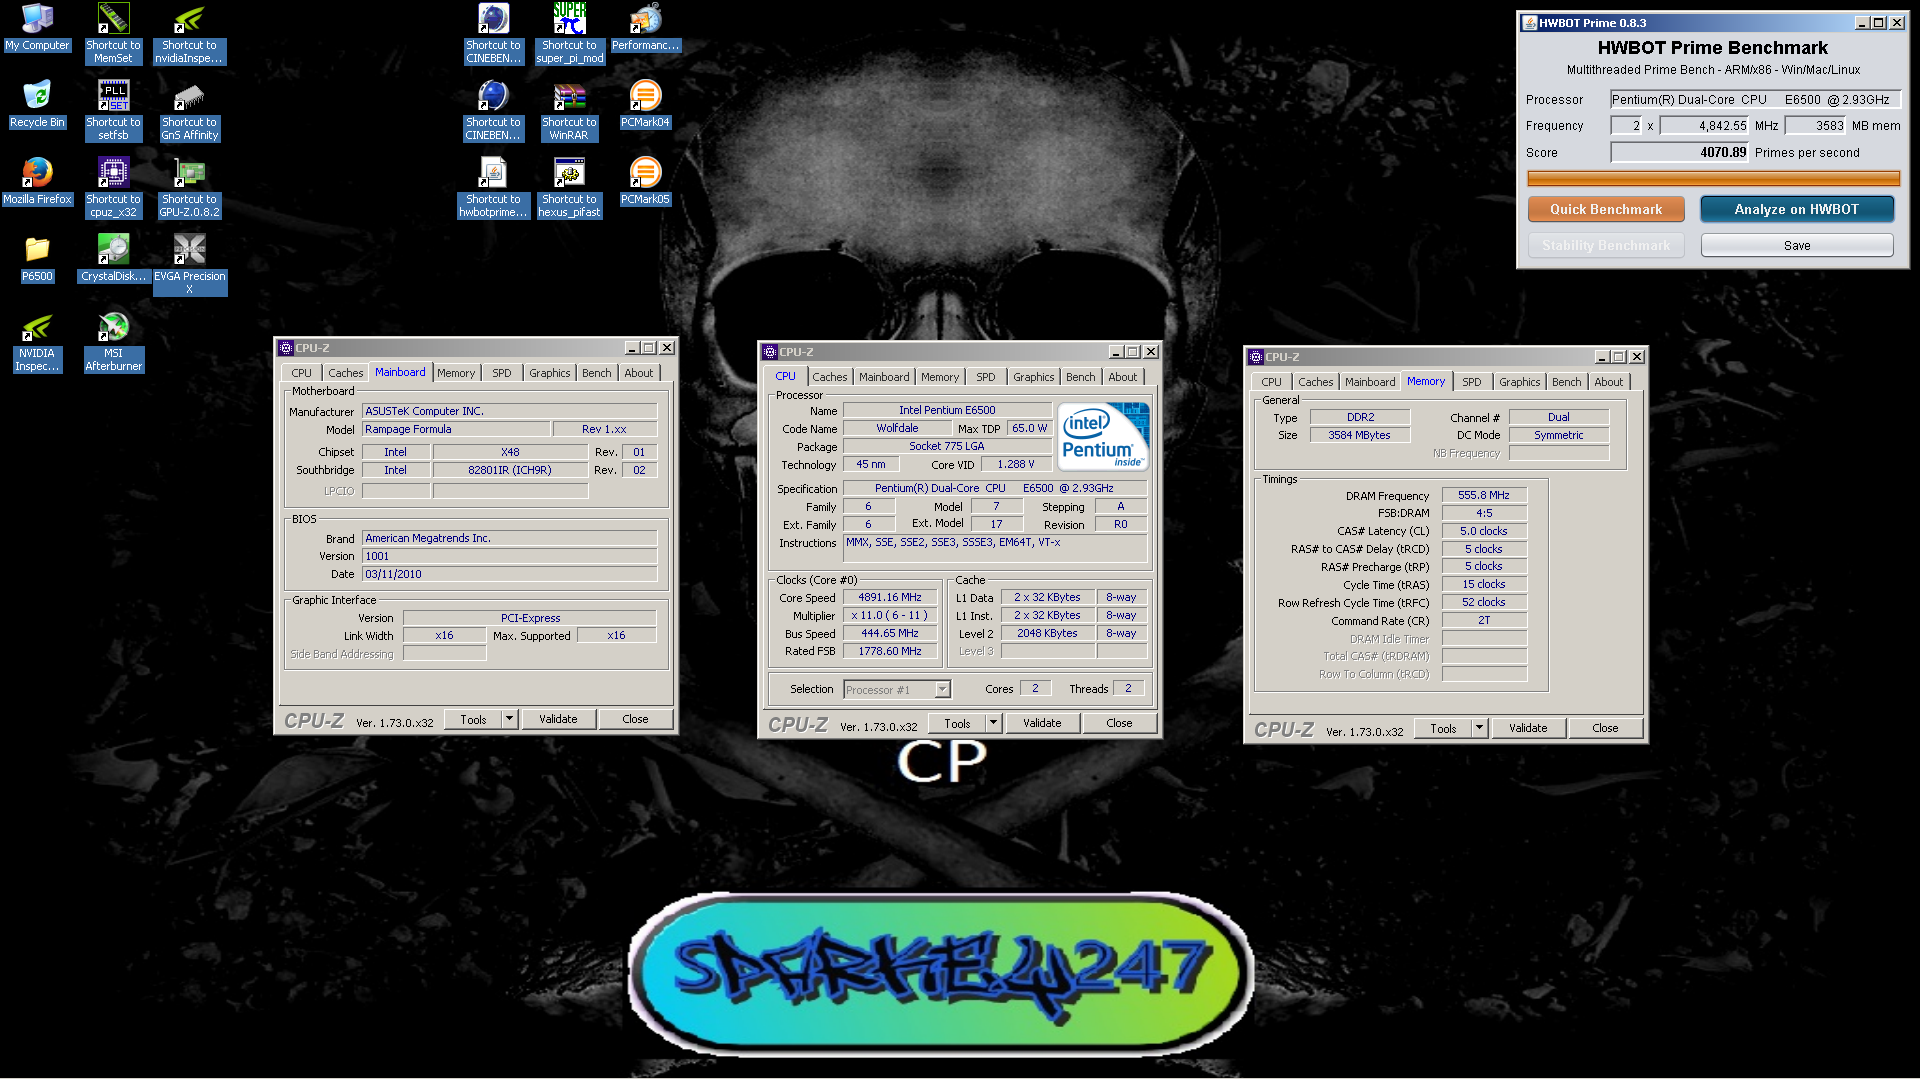Open first Shortcut to CINEBENCH icon
The image size is (1920, 1080).
click(x=493, y=34)
